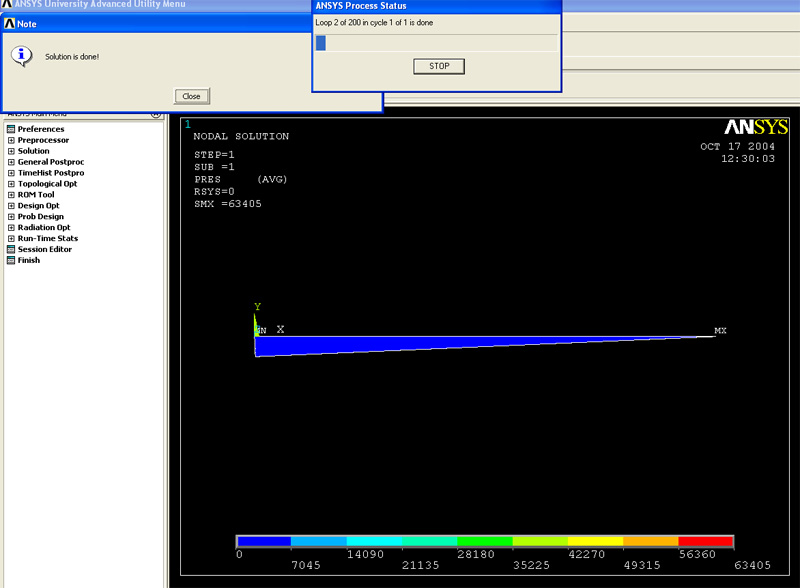This screenshot has height=588, width=800.
Task: Click the teal-green legend swatch
Action: pyautogui.click(x=430, y=541)
